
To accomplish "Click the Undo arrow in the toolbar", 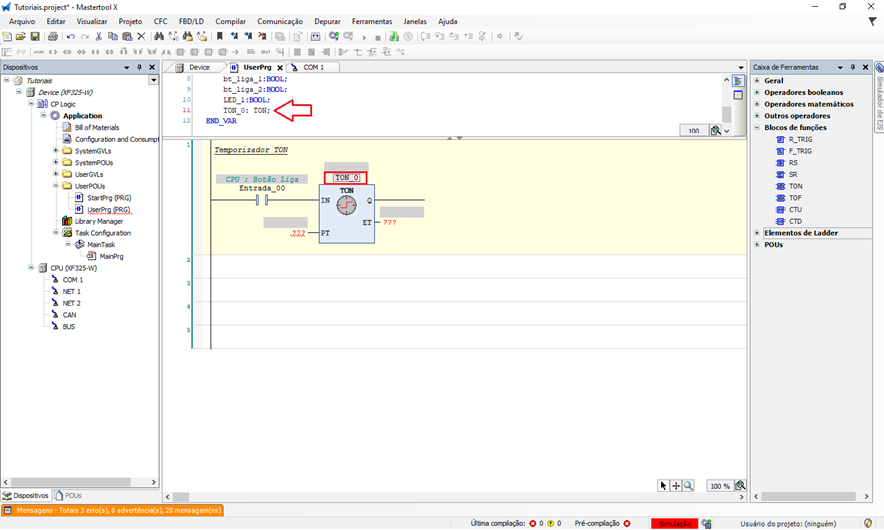I will (x=71, y=37).
